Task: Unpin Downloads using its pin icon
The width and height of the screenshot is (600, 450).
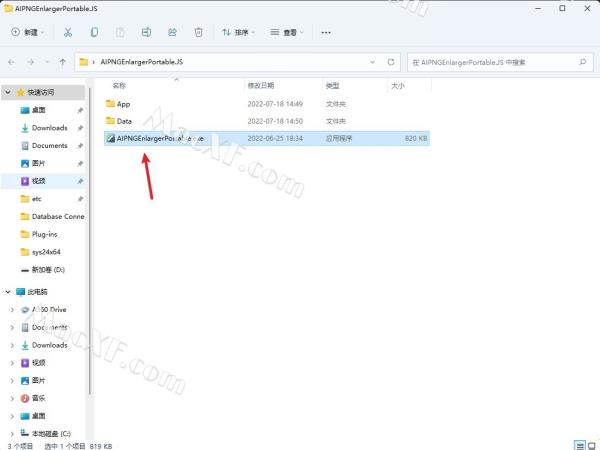Action: tap(80, 128)
